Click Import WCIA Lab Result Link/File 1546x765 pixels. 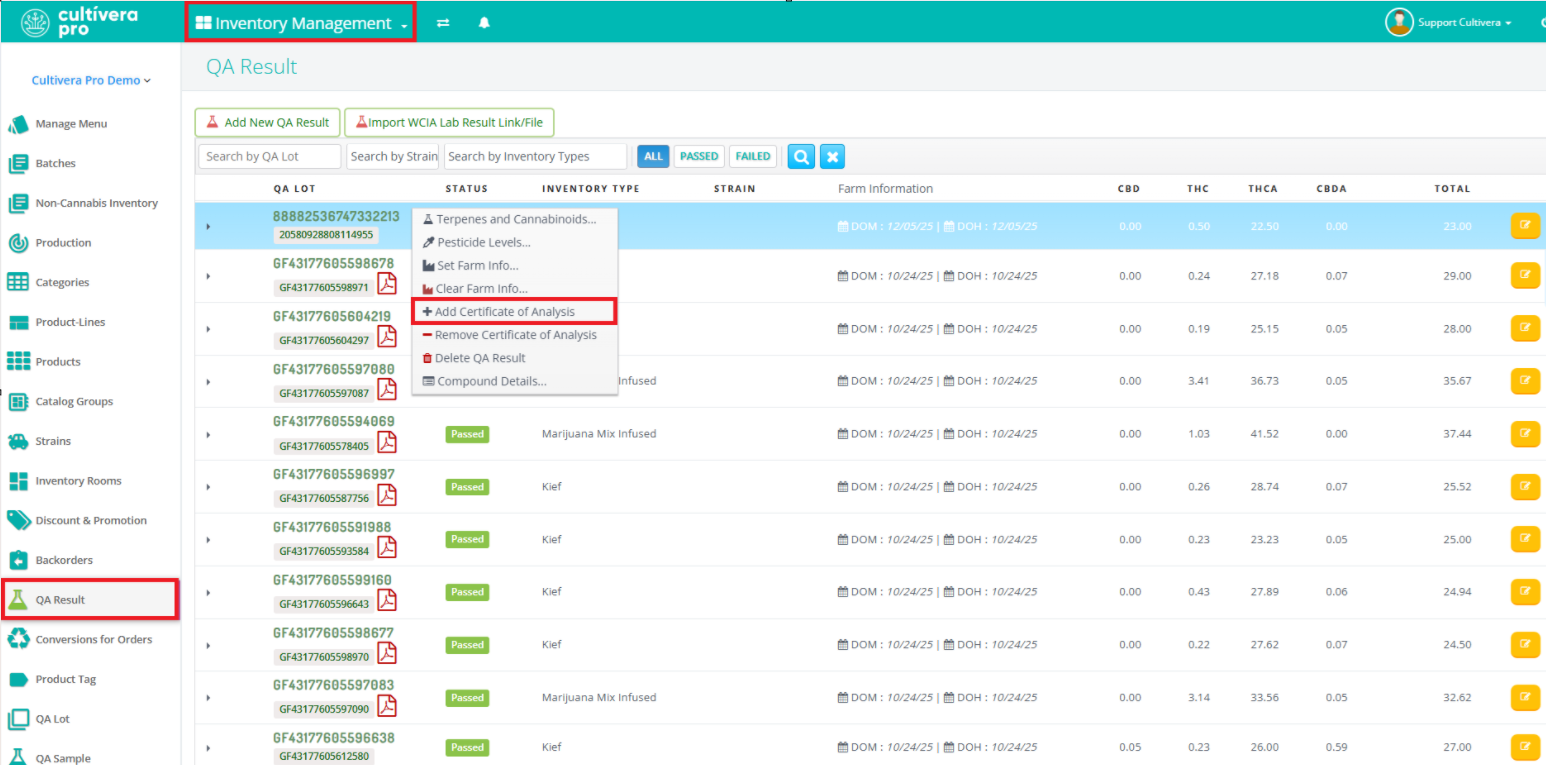450,123
